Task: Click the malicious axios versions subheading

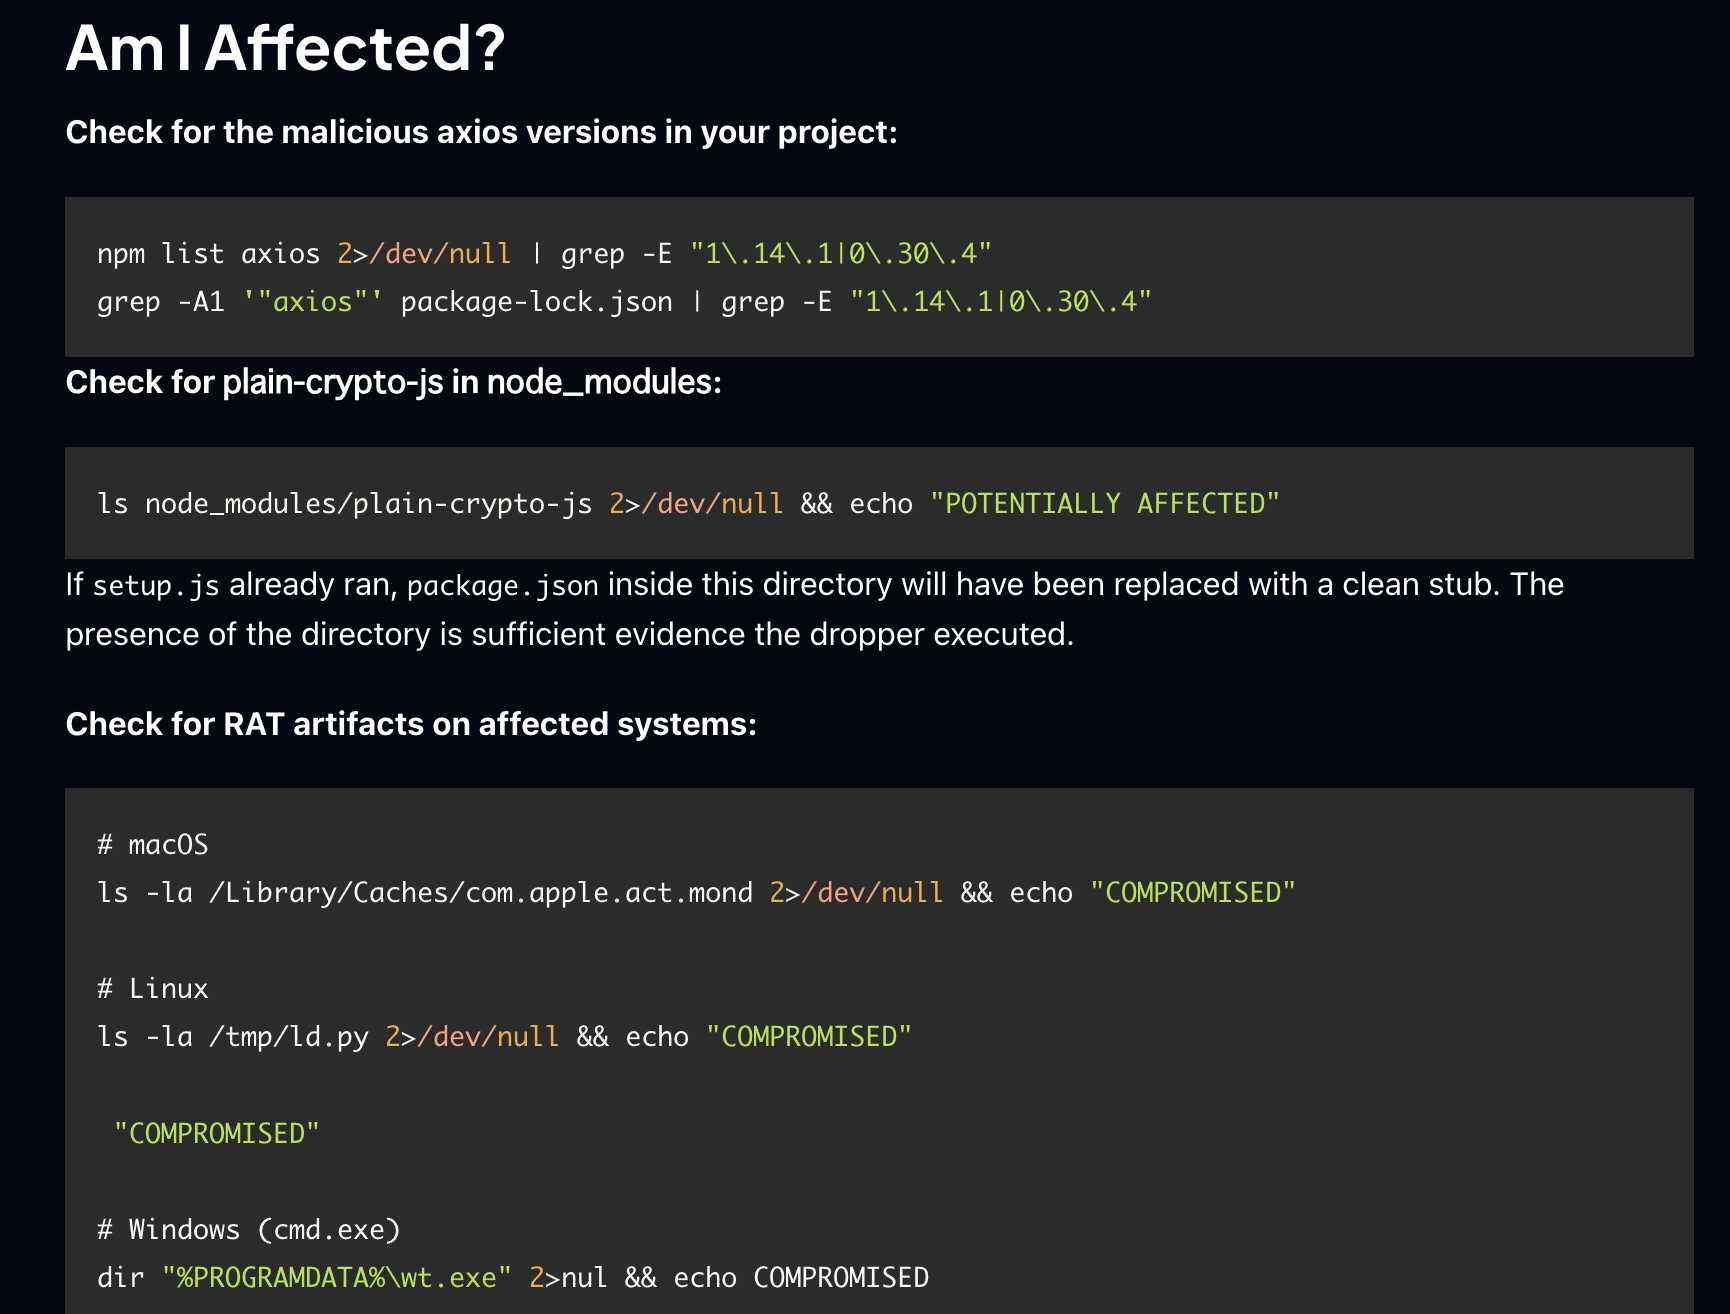Action: 481,132
